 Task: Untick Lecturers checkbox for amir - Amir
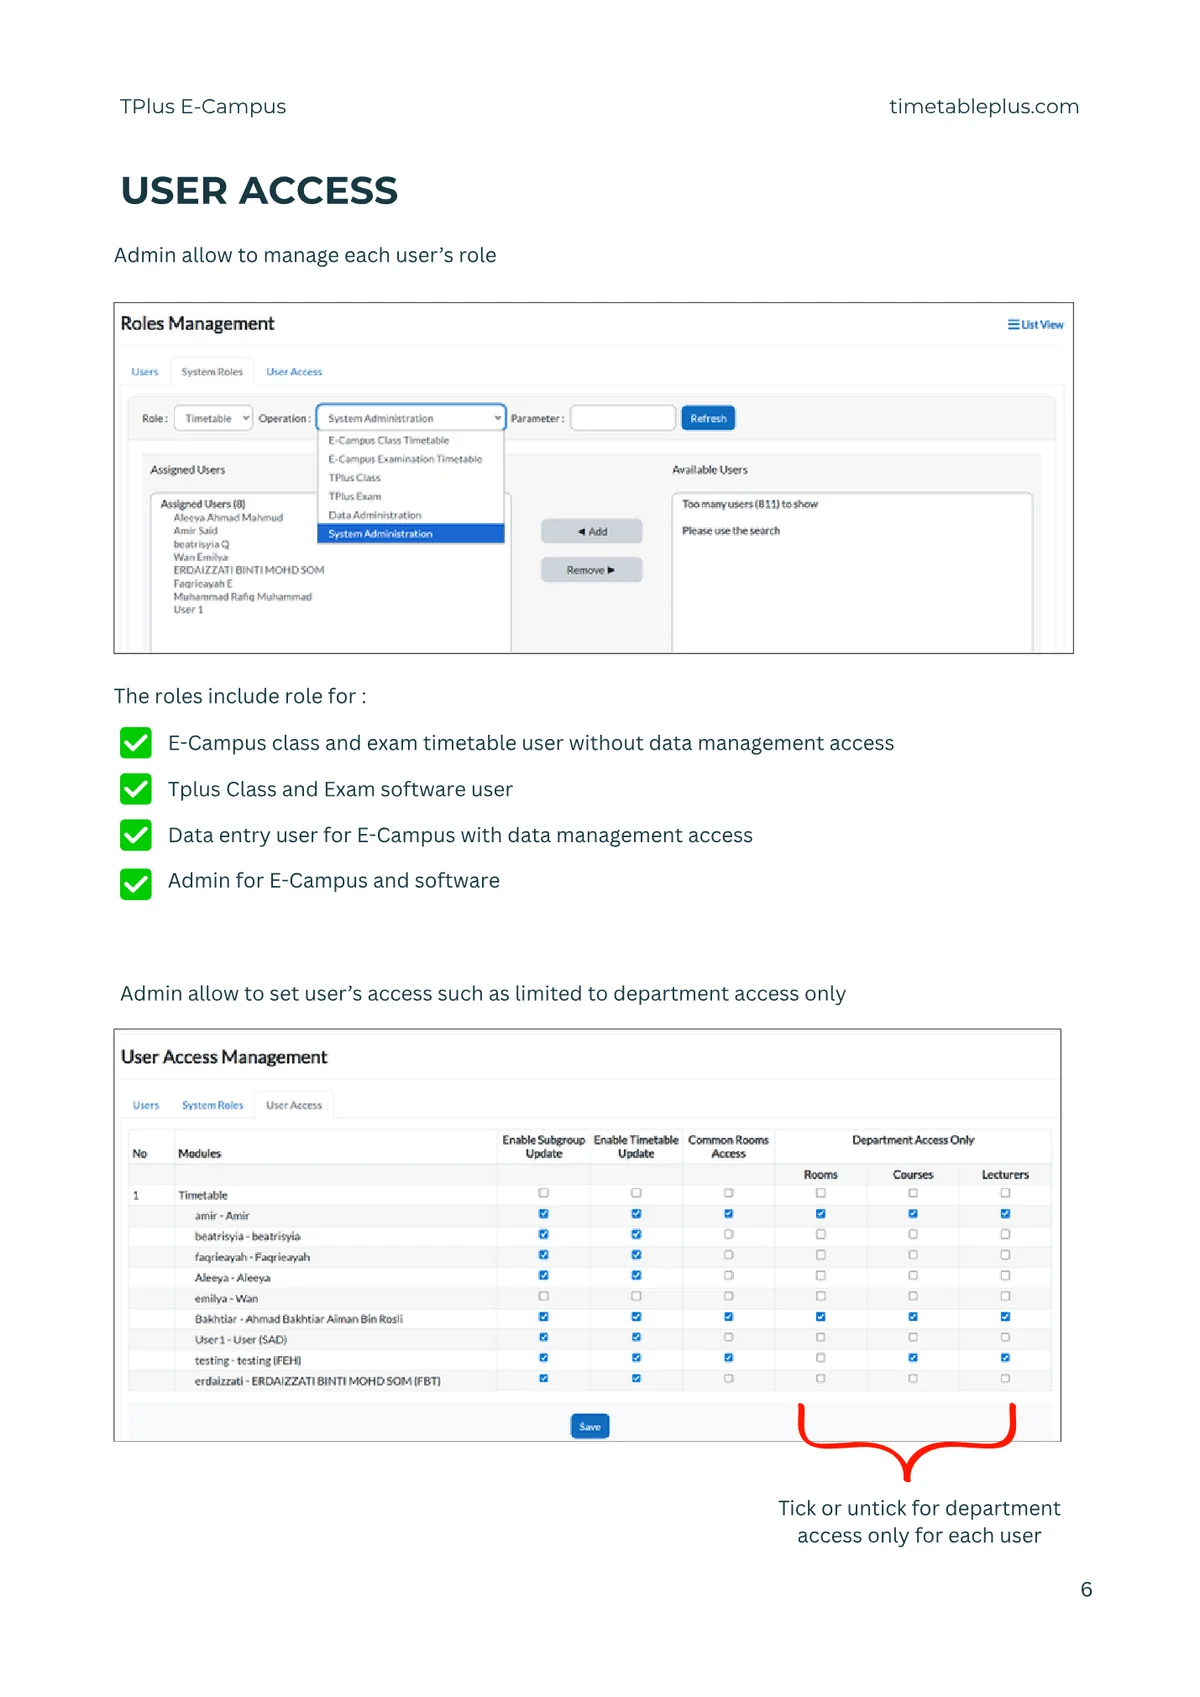click(x=1005, y=1214)
